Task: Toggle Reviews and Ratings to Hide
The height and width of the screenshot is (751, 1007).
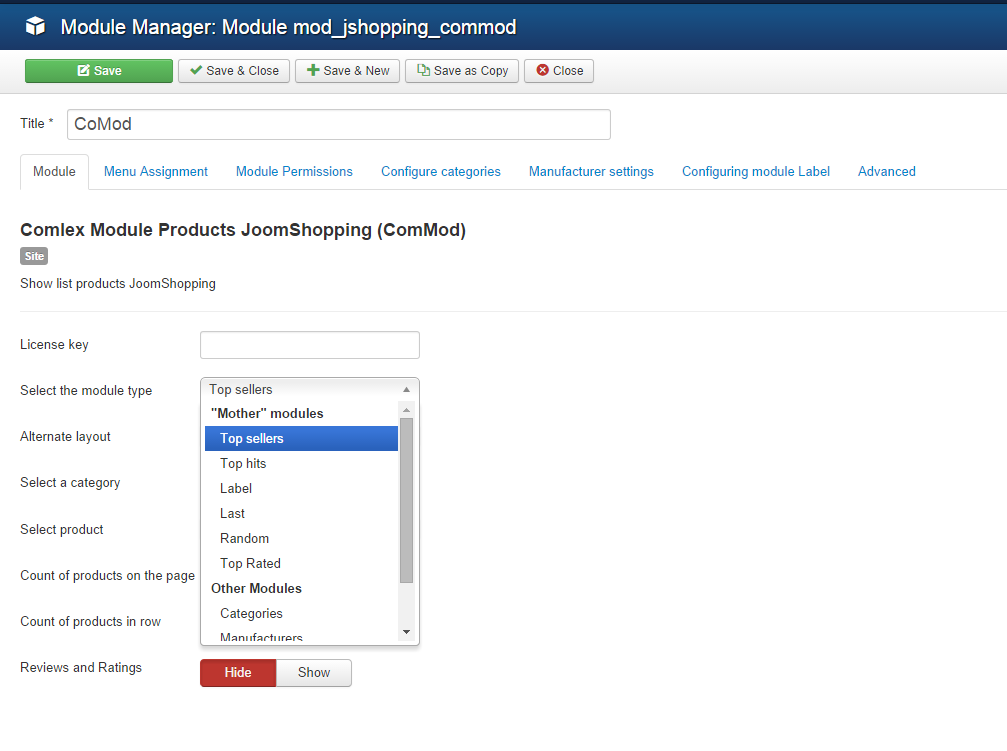Action: click(238, 673)
